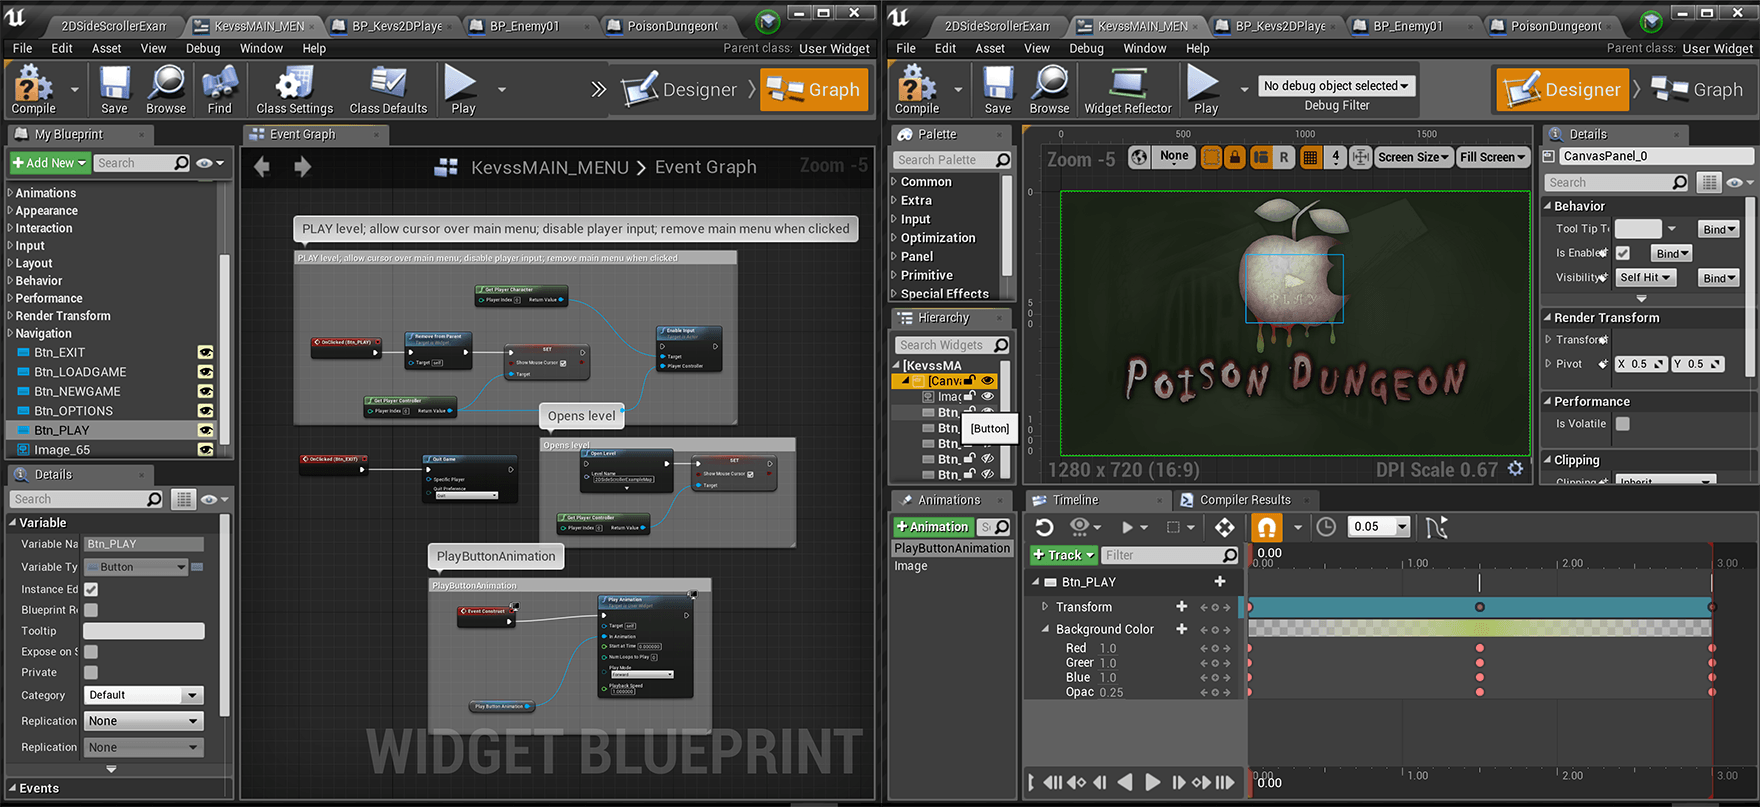Open the Debug menu in the right window
The height and width of the screenshot is (807, 1760).
(1086, 48)
